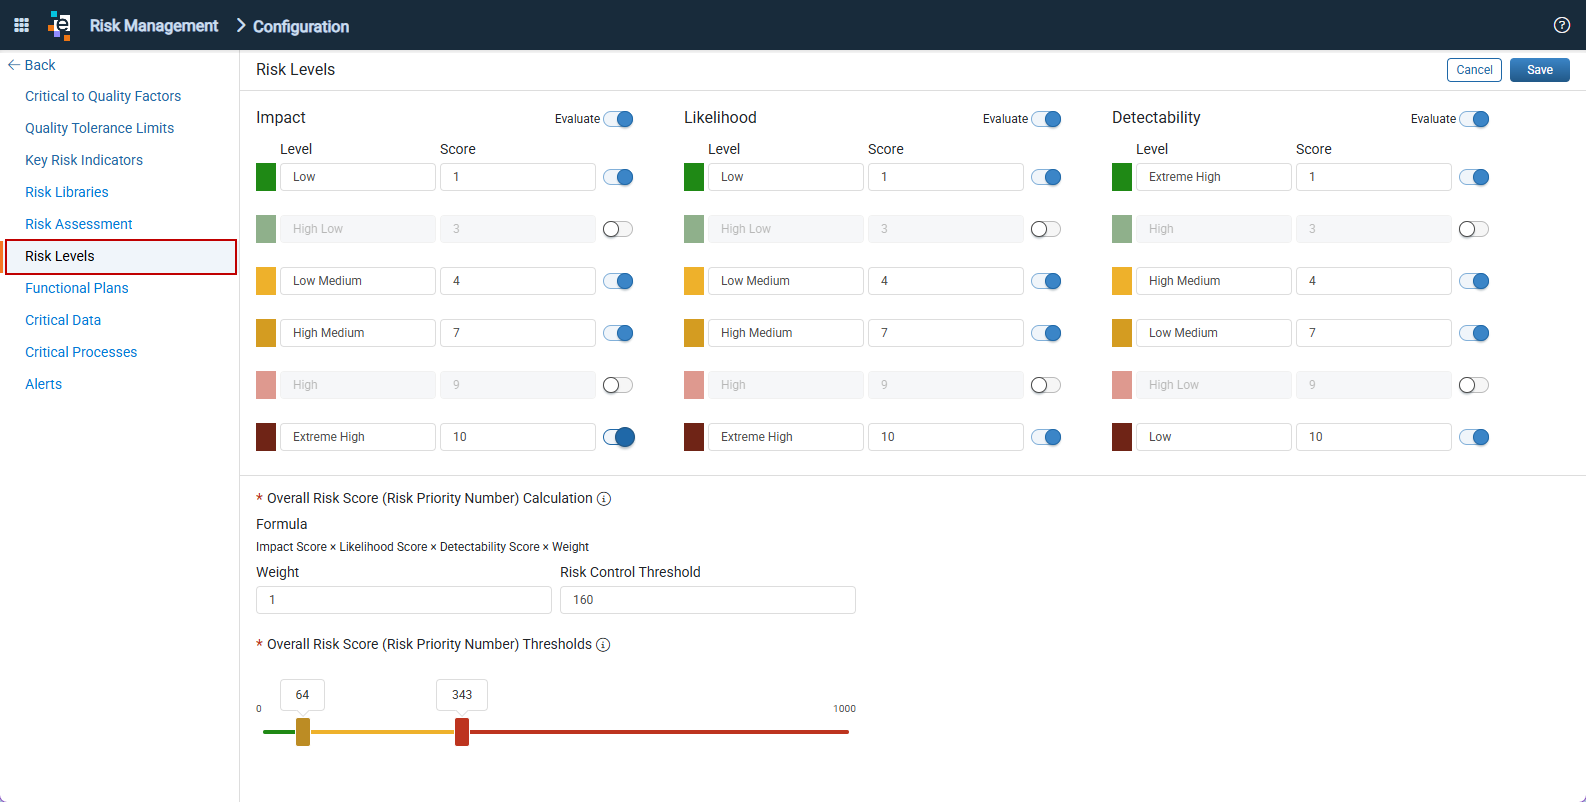The image size is (1586, 802).
Task: Click the dark red Extreme High Impact swatch
Action: 266,437
